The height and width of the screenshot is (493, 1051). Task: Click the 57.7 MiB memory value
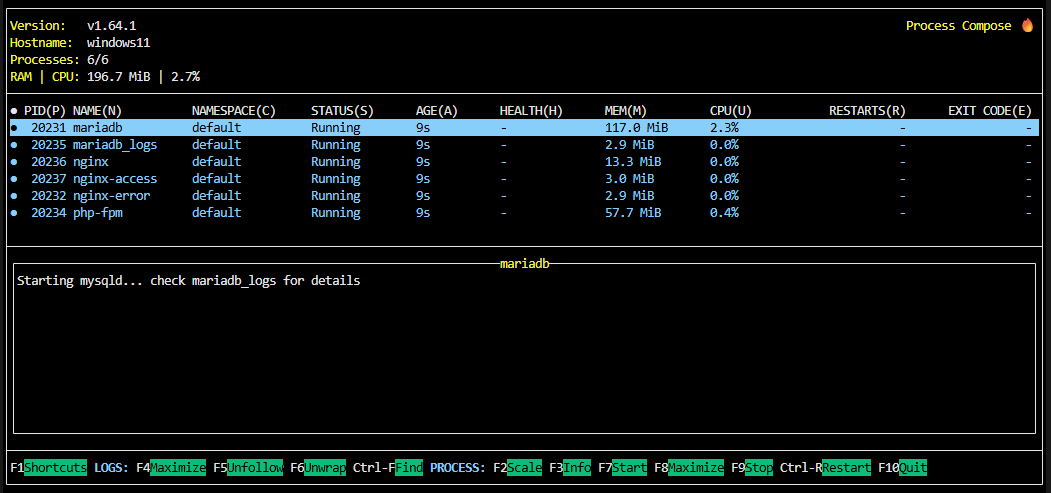coord(633,213)
